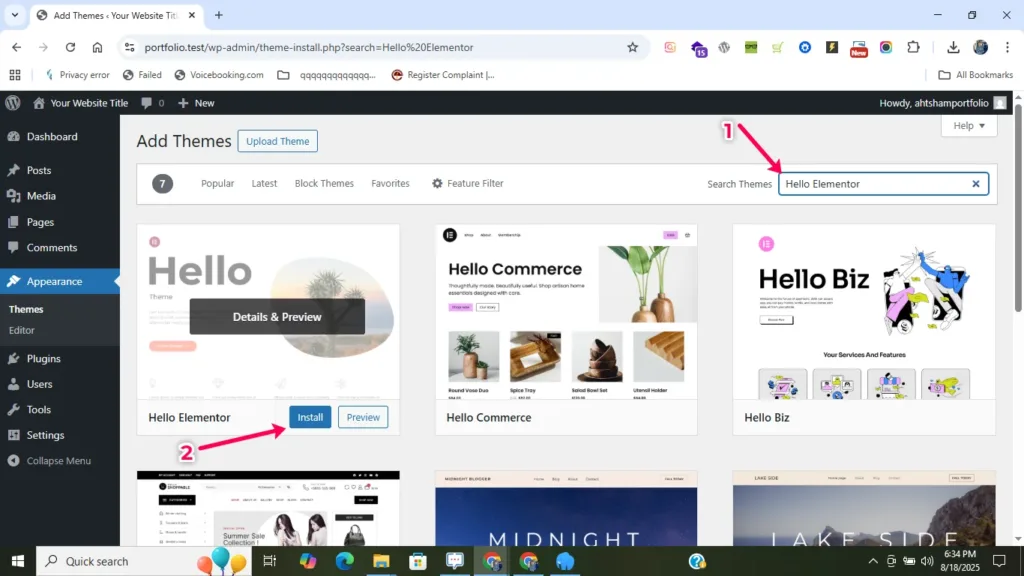Open the Hello Biz theme thumbnail

(863, 311)
